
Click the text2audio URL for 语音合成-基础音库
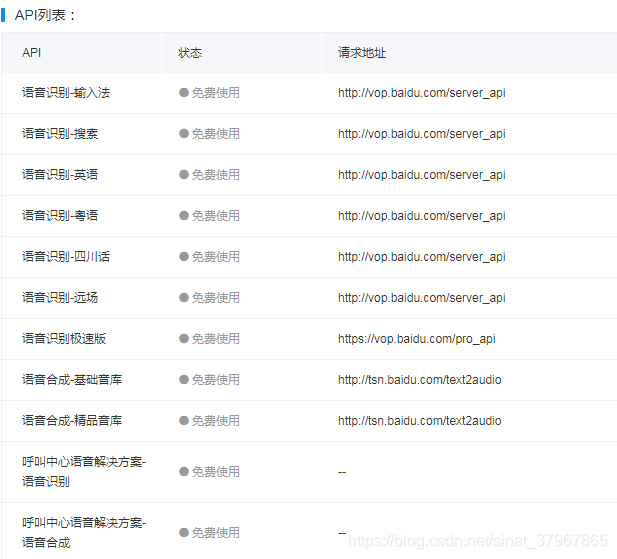pyautogui.click(x=420, y=380)
